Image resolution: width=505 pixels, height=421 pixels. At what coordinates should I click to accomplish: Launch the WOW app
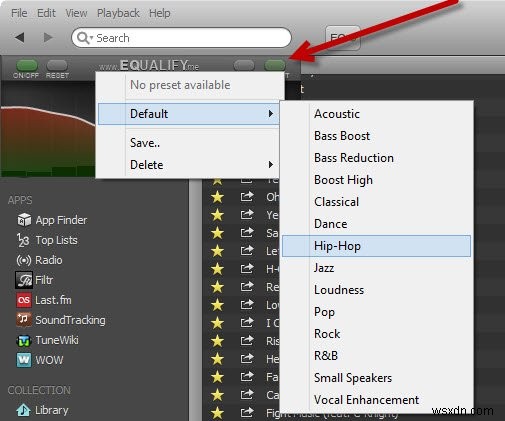click(40, 360)
